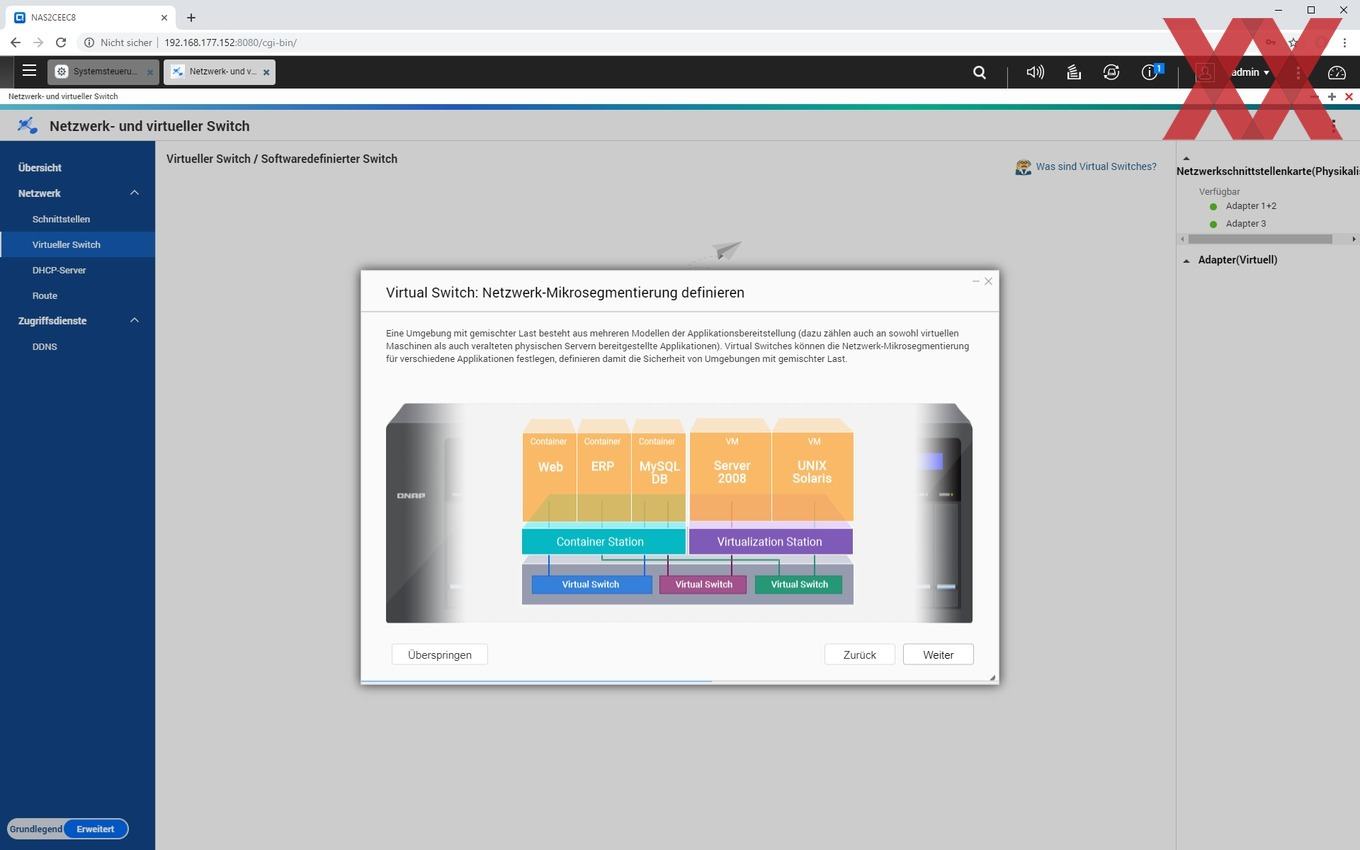Click the green Virtual Switch block in diagram
Viewport: 1360px width, 850px height.
[799, 584]
